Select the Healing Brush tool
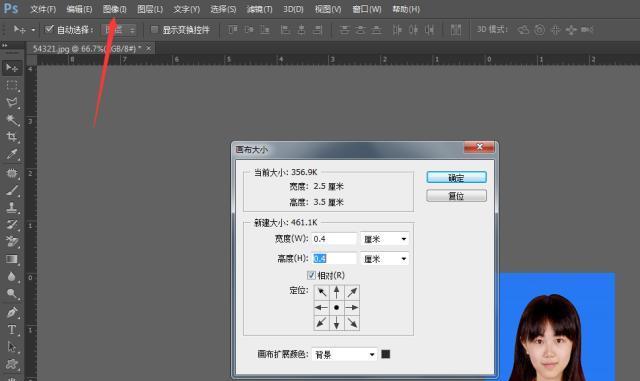640x381 pixels. tap(12, 173)
